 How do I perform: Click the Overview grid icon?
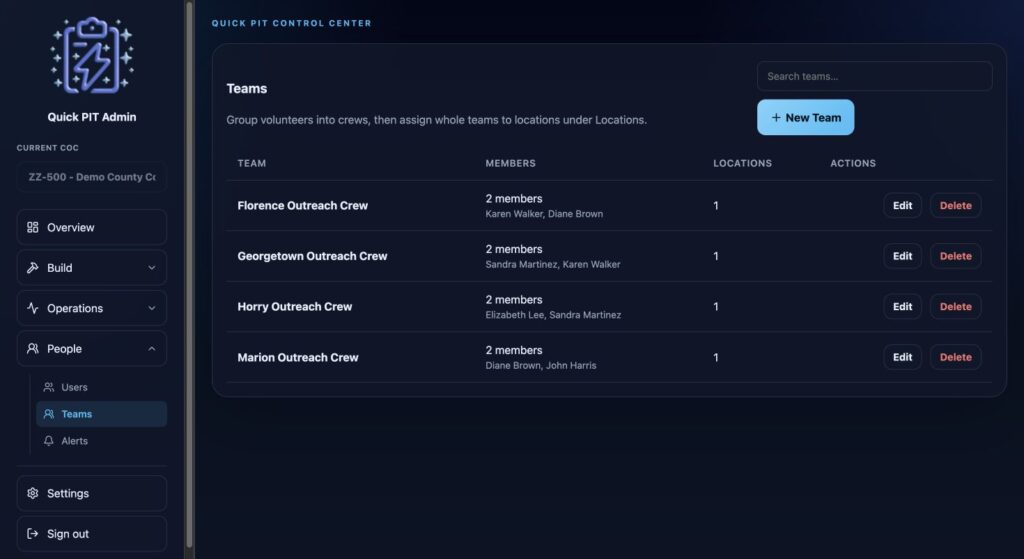(33, 227)
